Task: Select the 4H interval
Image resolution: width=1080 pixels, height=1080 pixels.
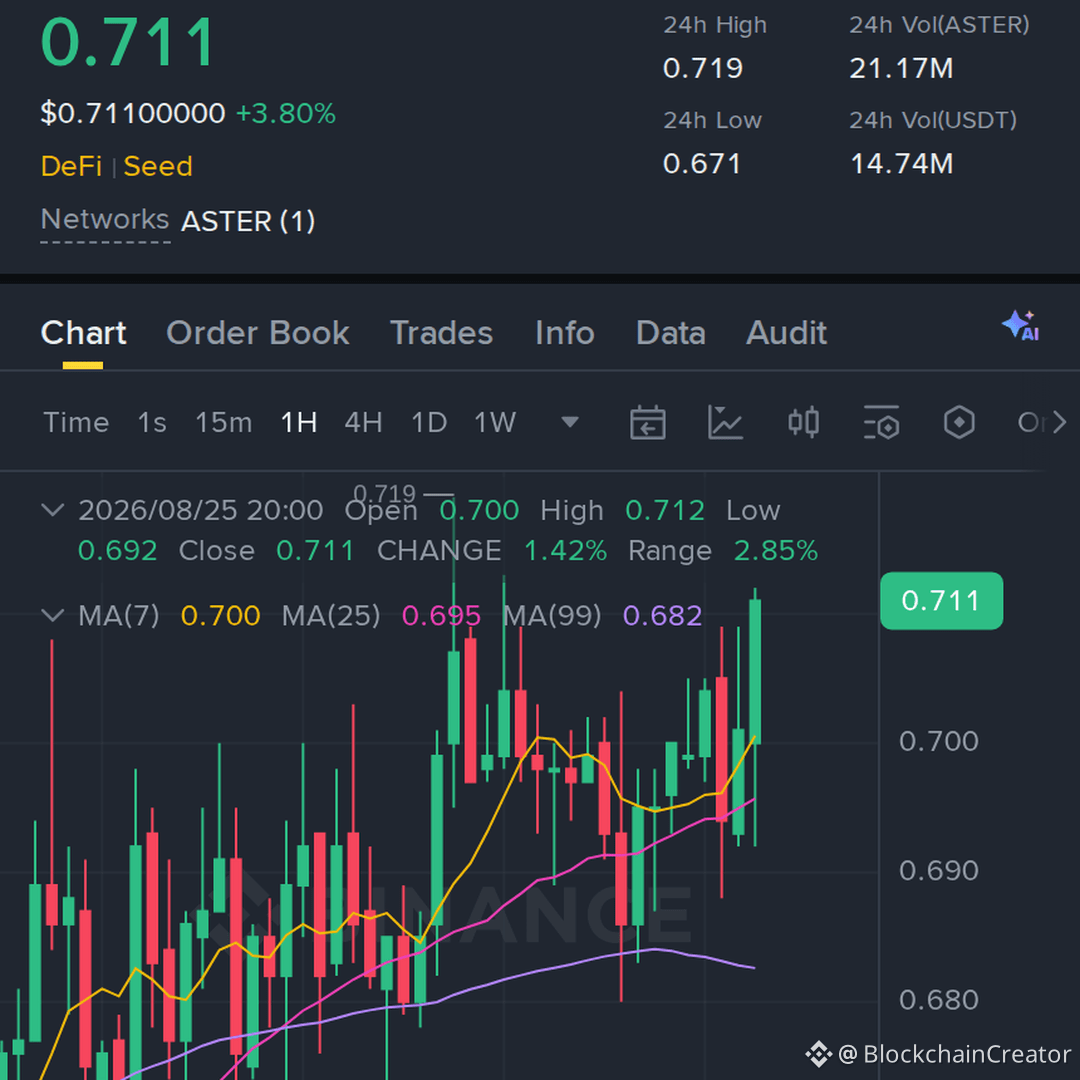Action: point(364,422)
